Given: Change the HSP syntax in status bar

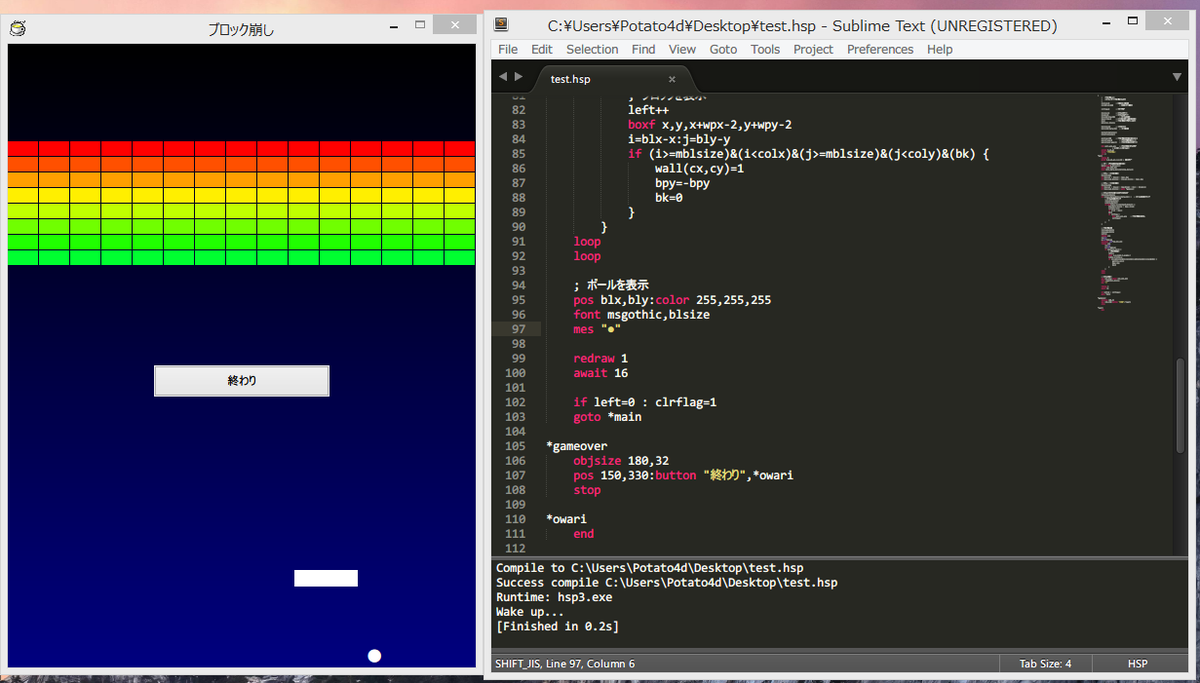Looking at the screenshot, I should 1137,664.
